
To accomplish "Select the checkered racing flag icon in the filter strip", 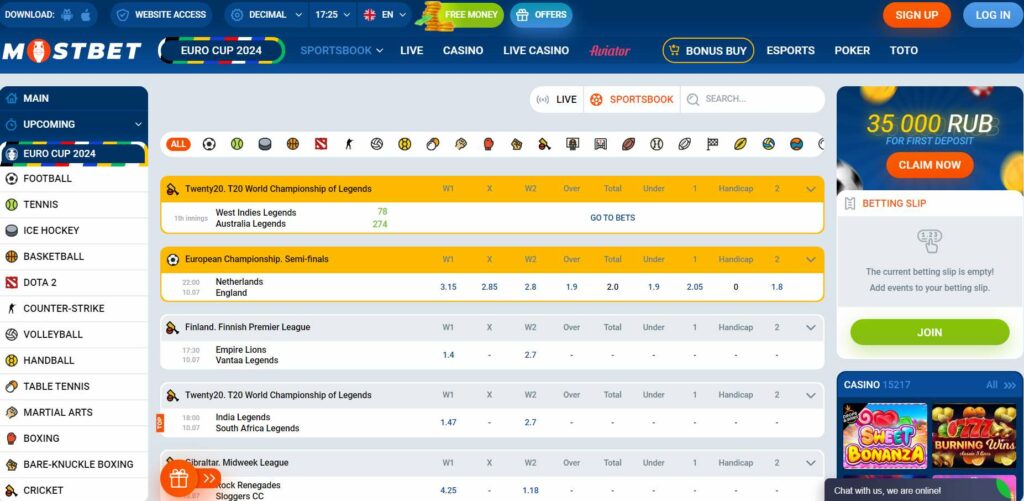I will coord(712,144).
